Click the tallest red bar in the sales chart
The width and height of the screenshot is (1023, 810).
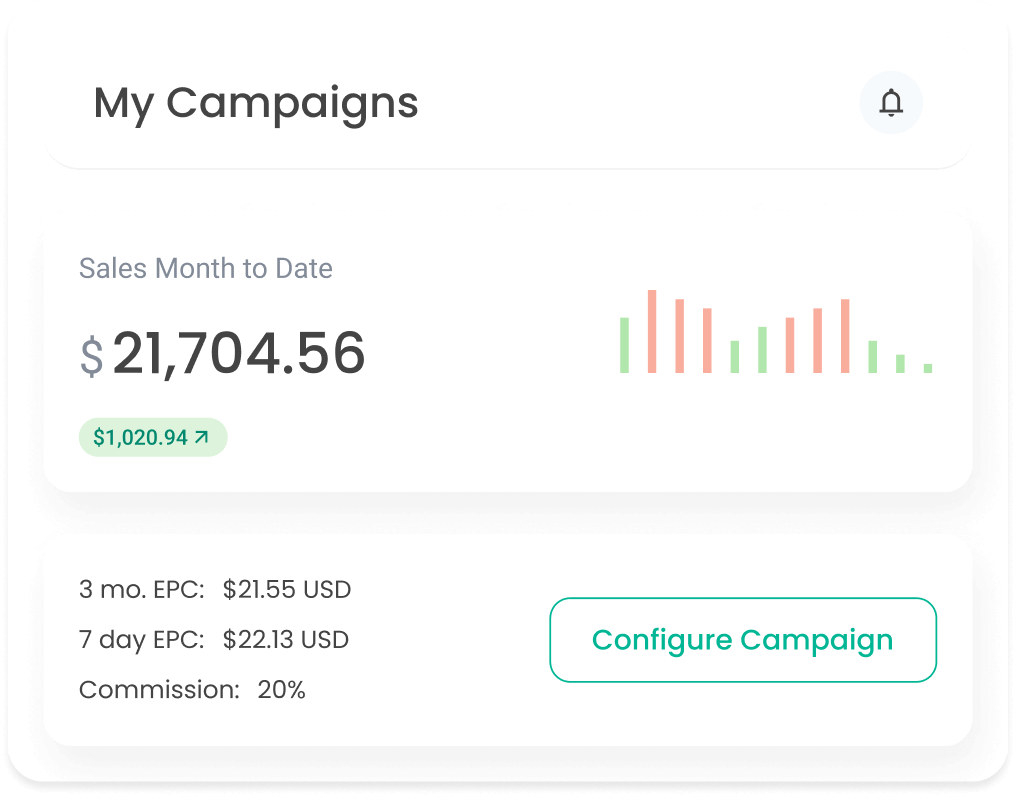click(x=652, y=331)
